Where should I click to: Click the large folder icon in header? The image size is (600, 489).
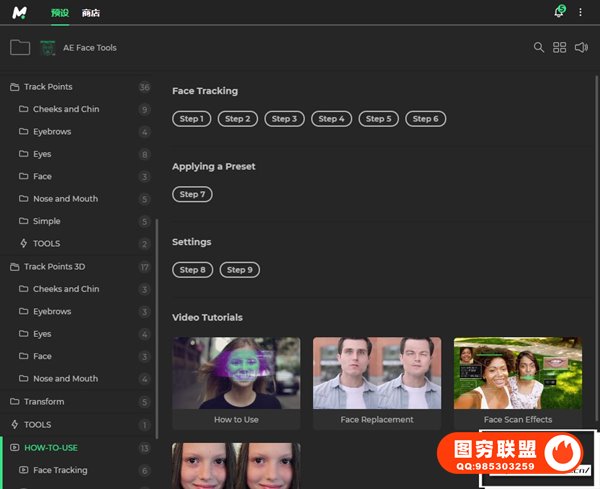(x=20, y=47)
